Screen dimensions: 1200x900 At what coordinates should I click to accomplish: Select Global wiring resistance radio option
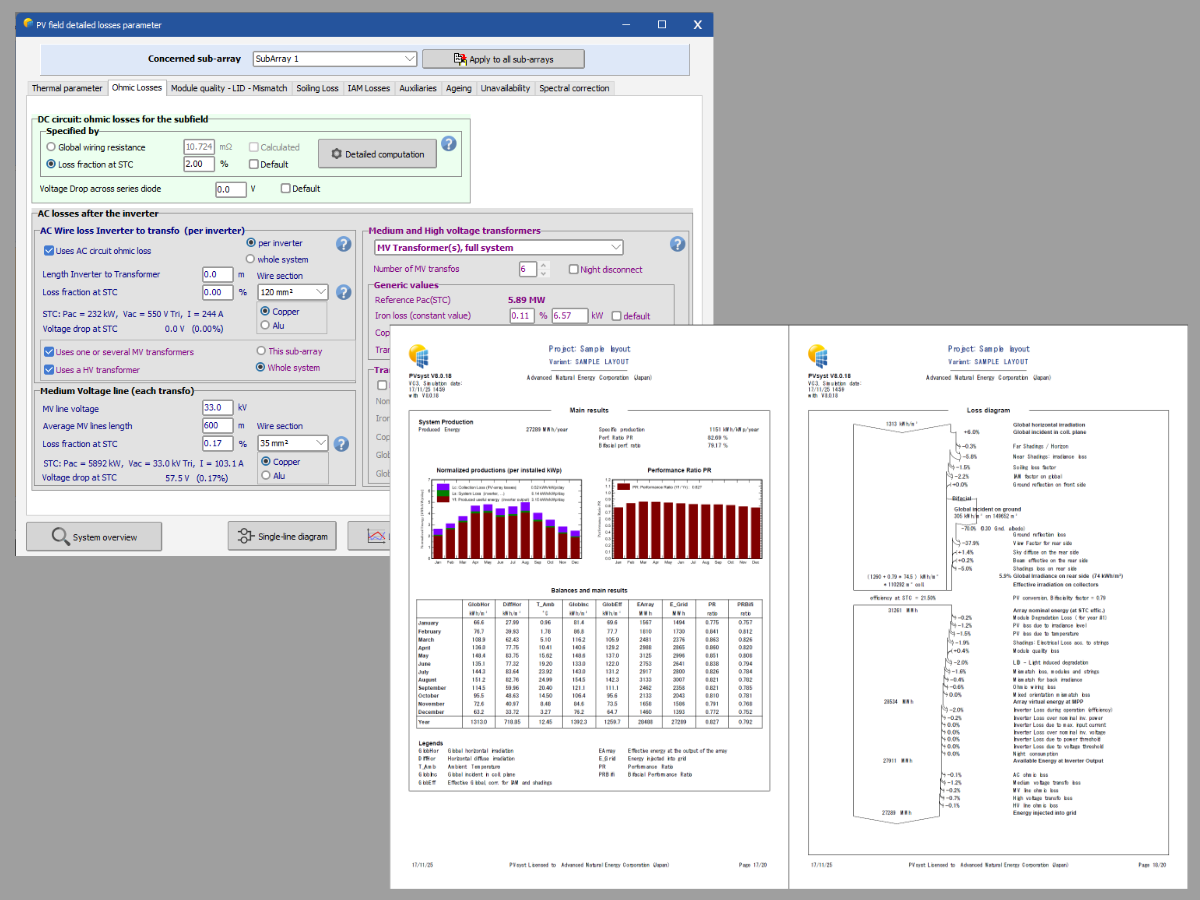pos(51,147)
